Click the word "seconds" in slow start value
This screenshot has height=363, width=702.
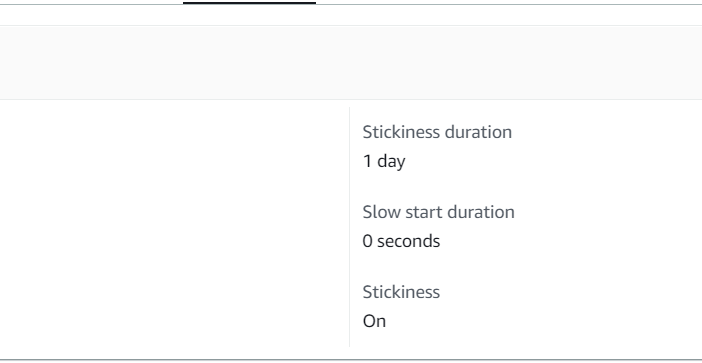coord(408,241)
